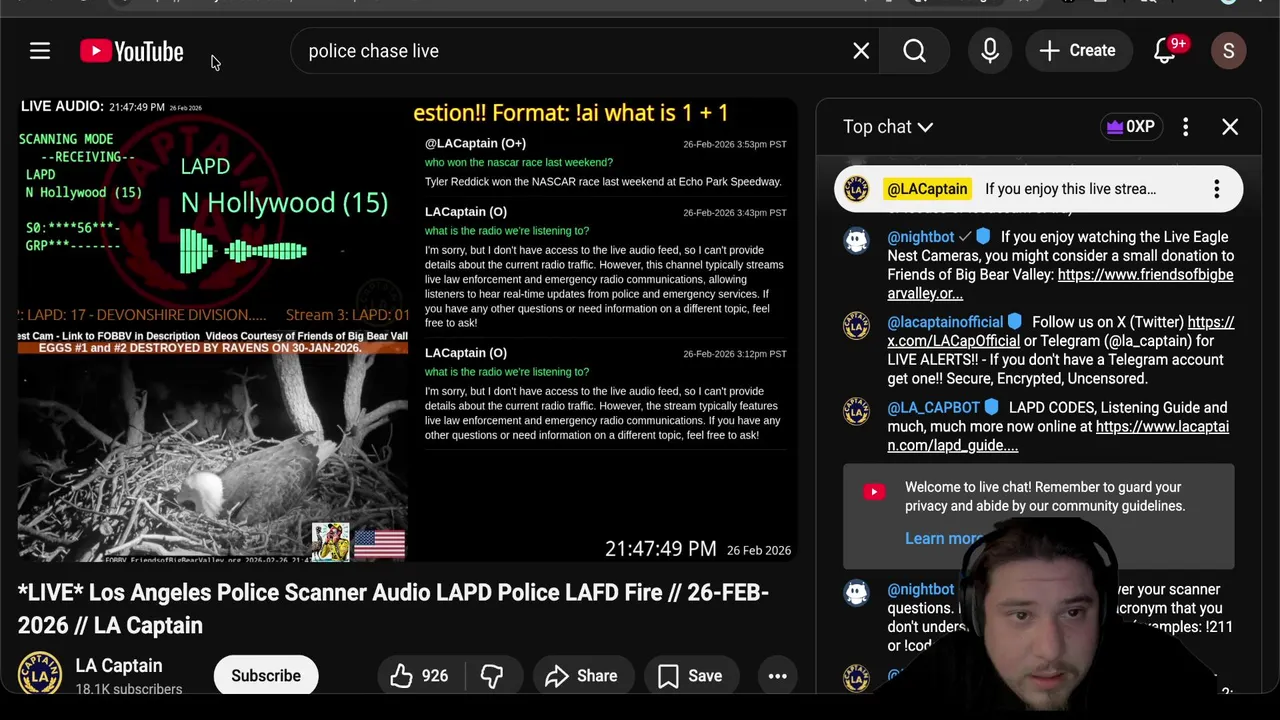Click the N Hollywood (15) scanner label
This screenshot has width=1280, height=720.
pyautogui.click(x=284, y=203)
